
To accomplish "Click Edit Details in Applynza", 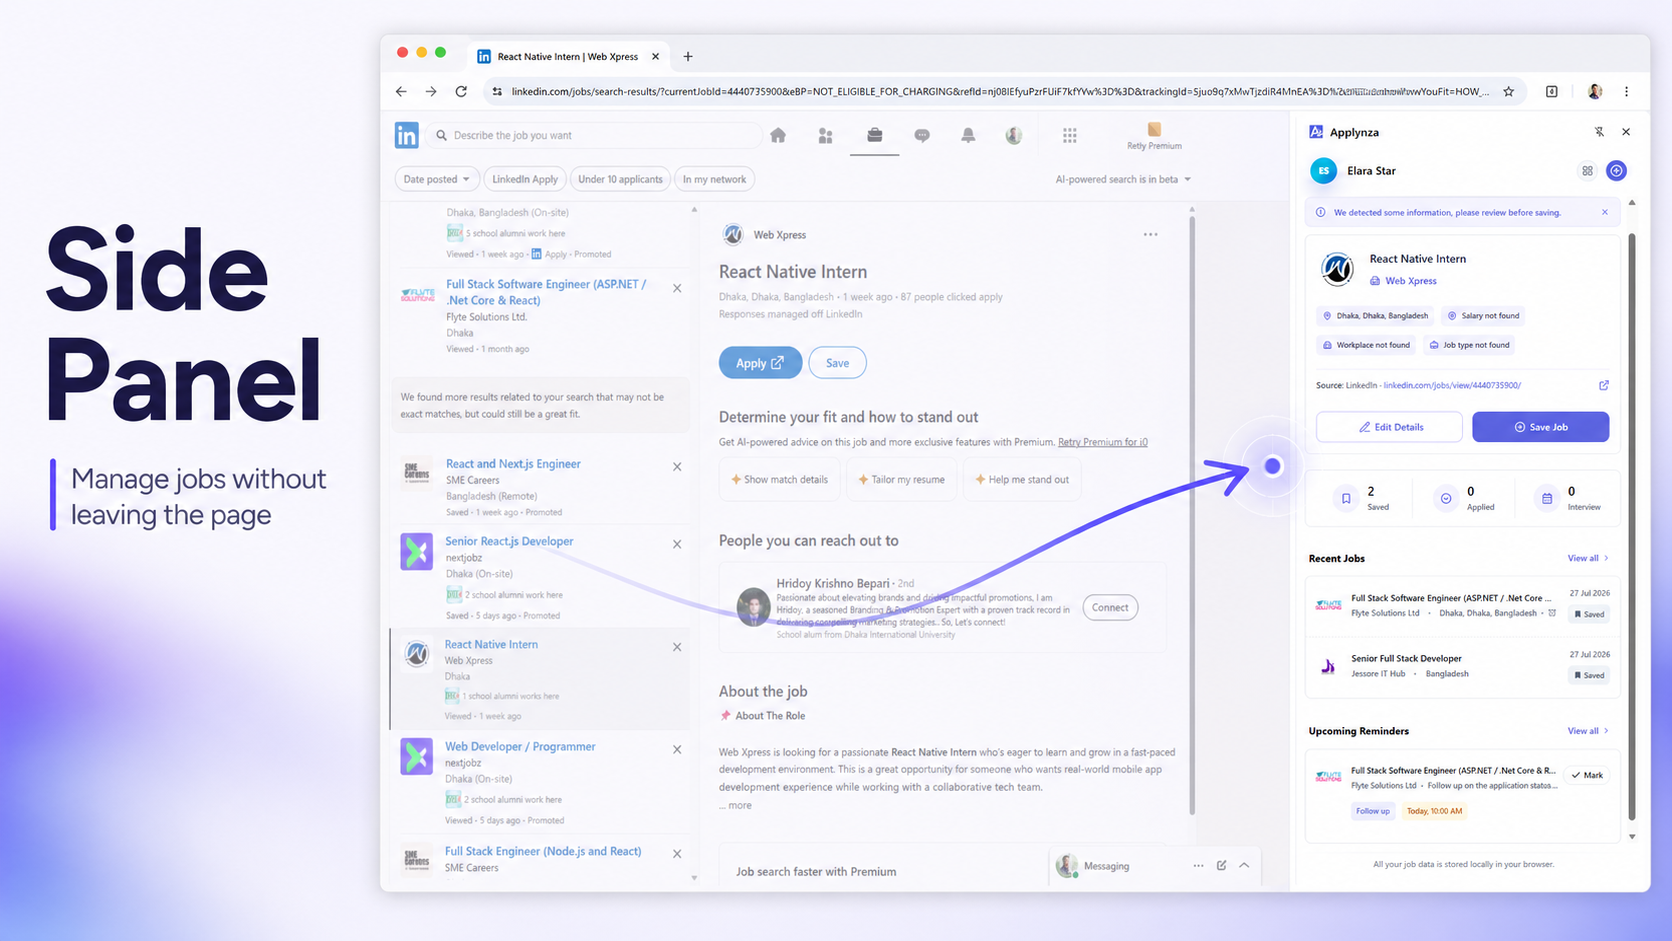I will point(1389,427).
